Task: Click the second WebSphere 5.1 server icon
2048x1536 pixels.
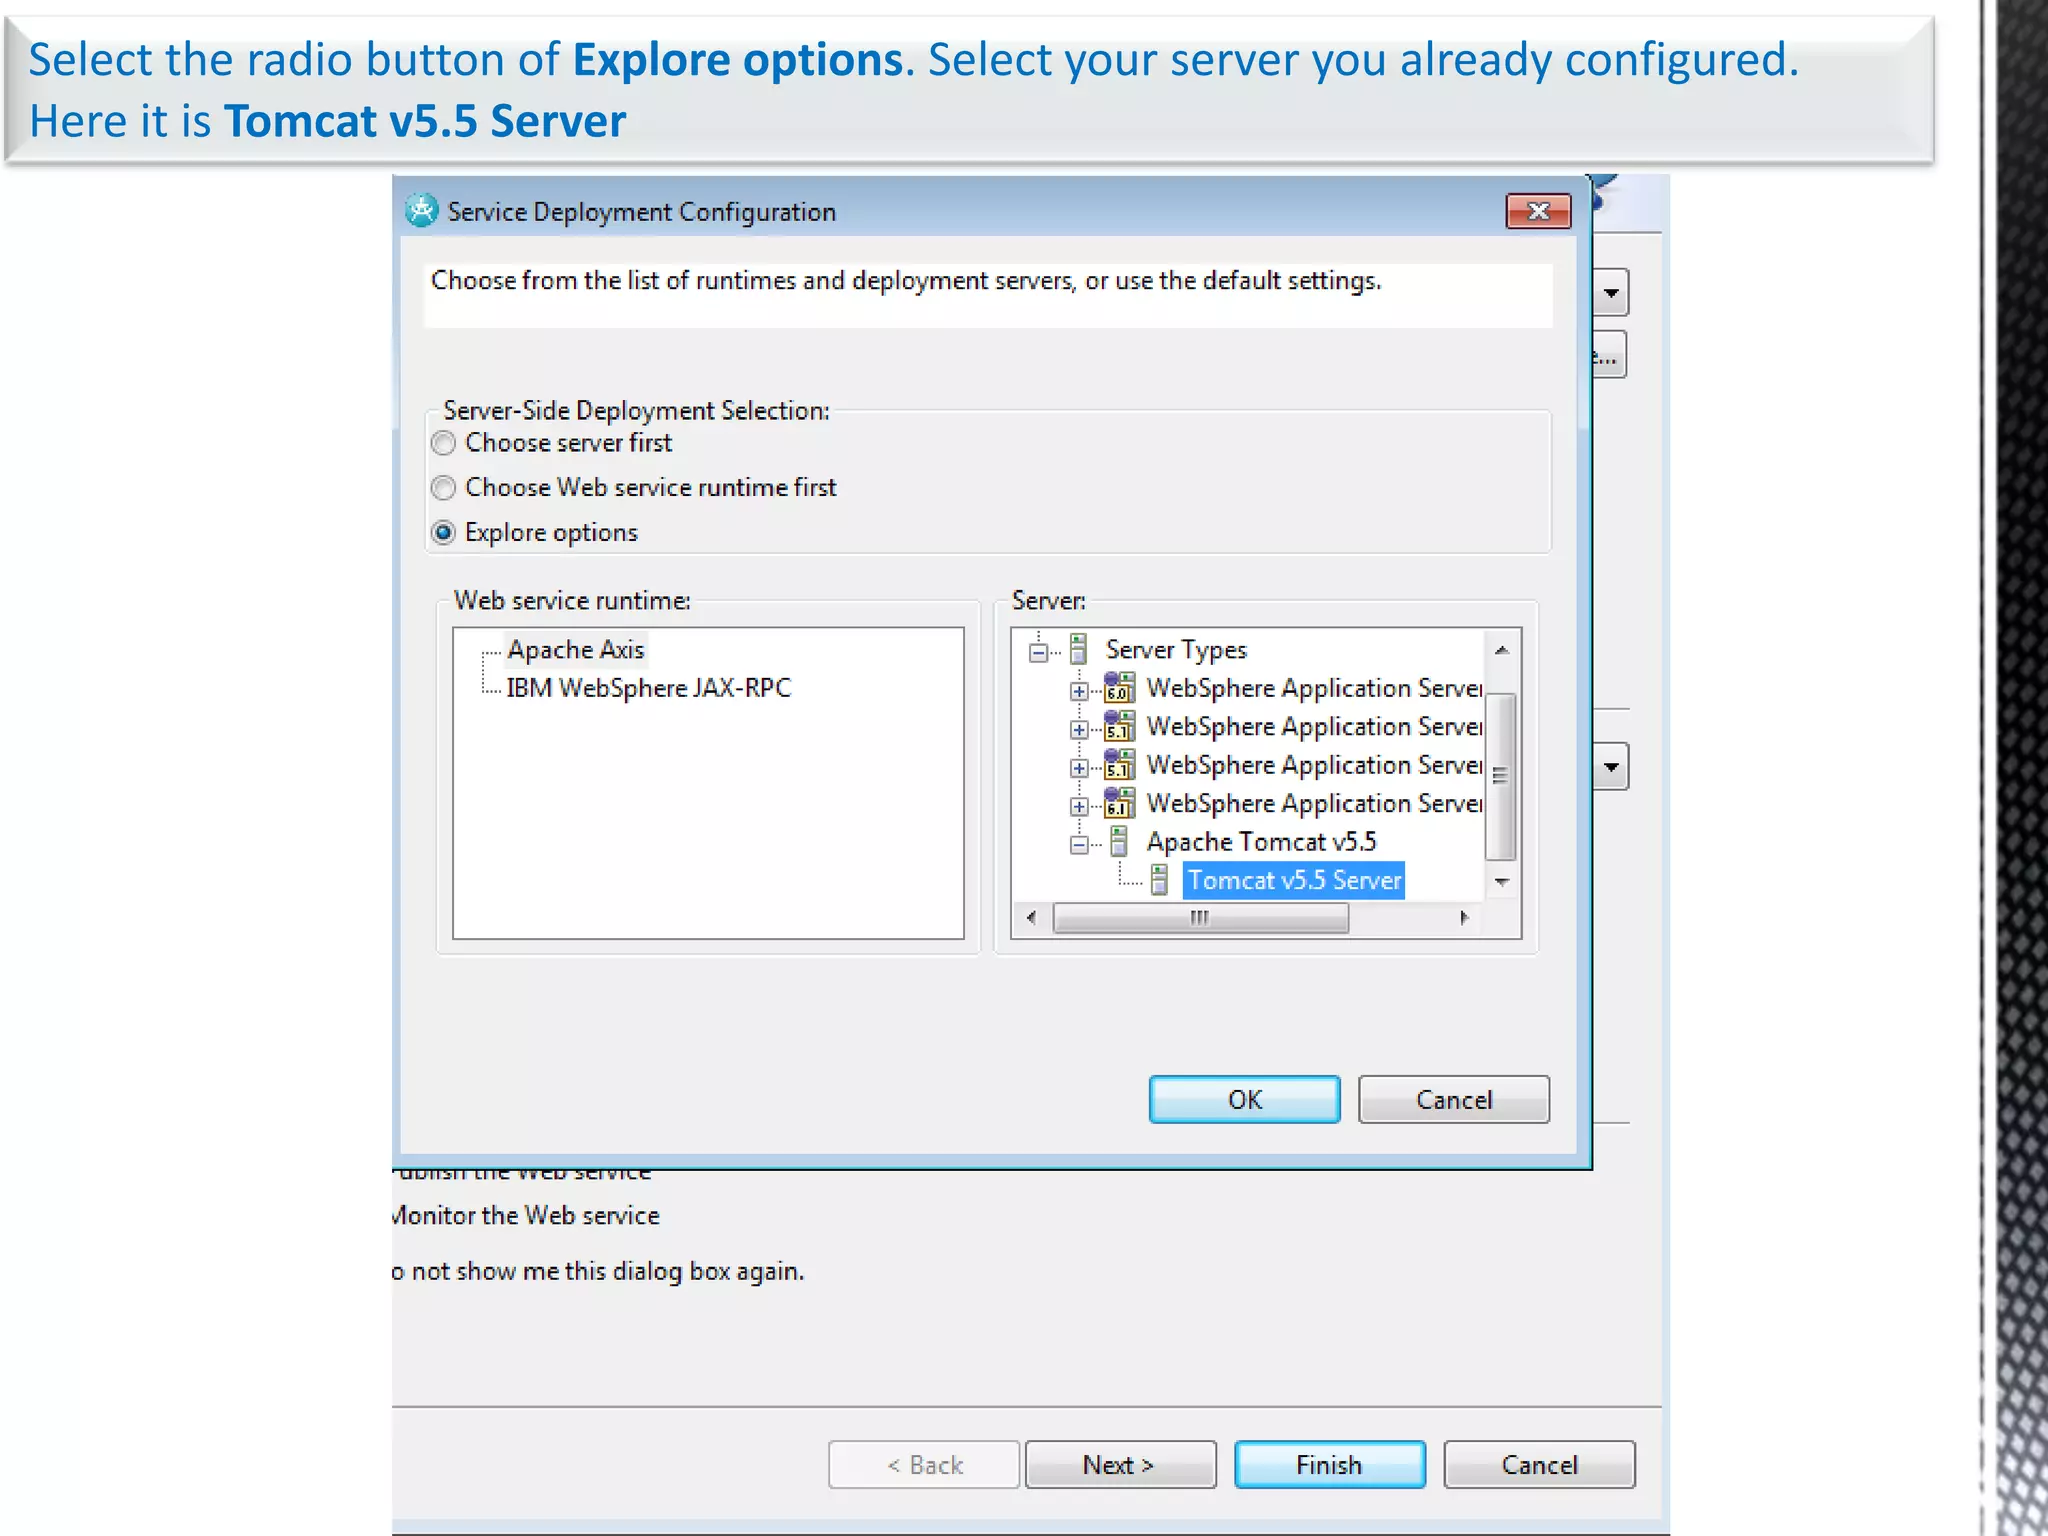Action: 1119,765
